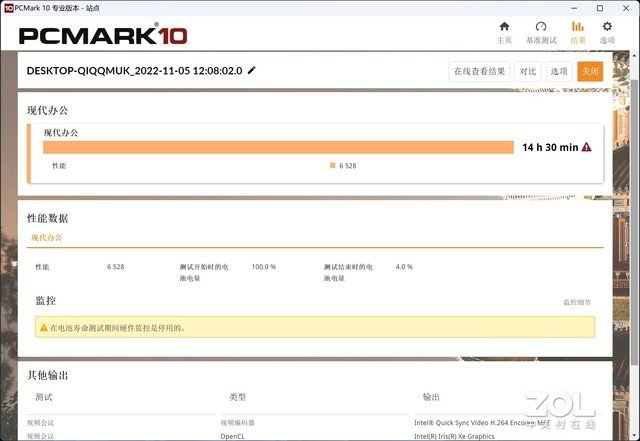Click the 类型 column header

pos(238,397)
